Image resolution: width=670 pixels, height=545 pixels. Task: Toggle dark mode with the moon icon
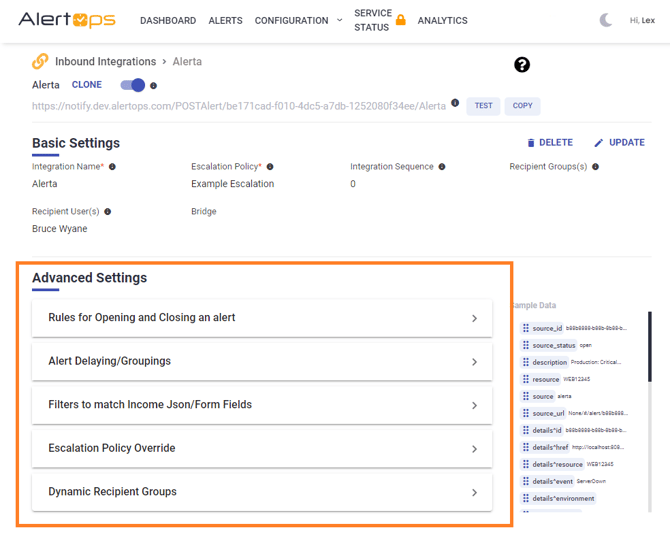coord(606,20)
